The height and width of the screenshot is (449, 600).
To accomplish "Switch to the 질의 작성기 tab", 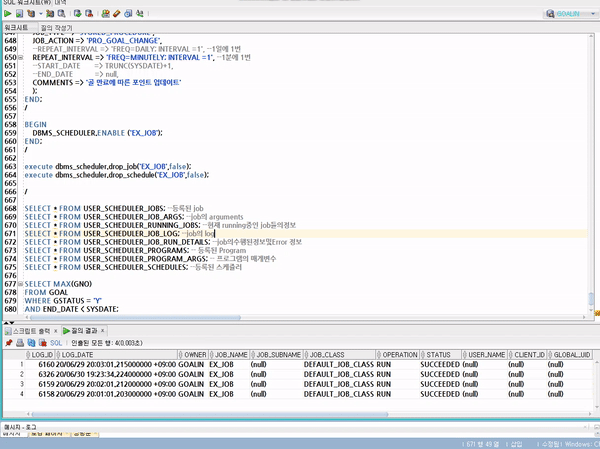I will point(56,28).
